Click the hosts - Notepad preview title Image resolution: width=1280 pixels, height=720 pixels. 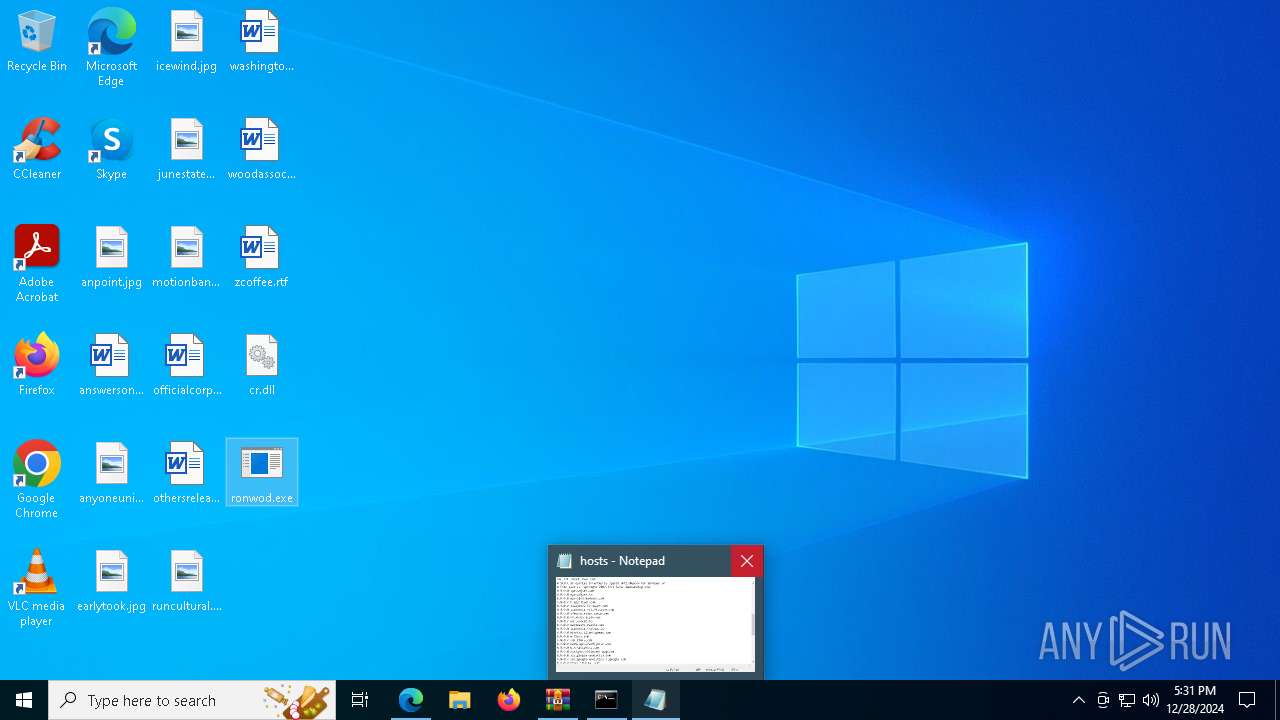pos(622,561)
